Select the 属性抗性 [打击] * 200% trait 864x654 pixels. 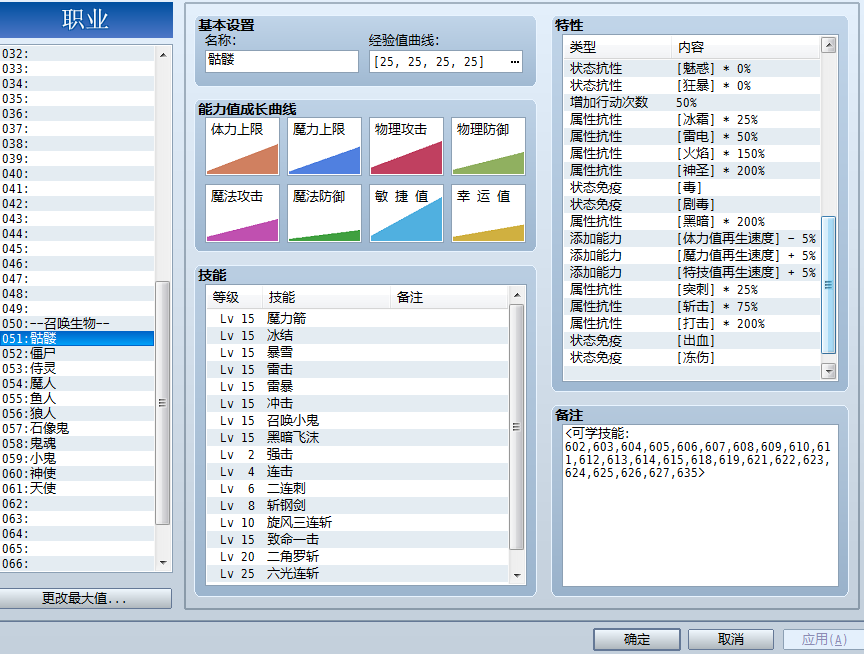(692, 323)
